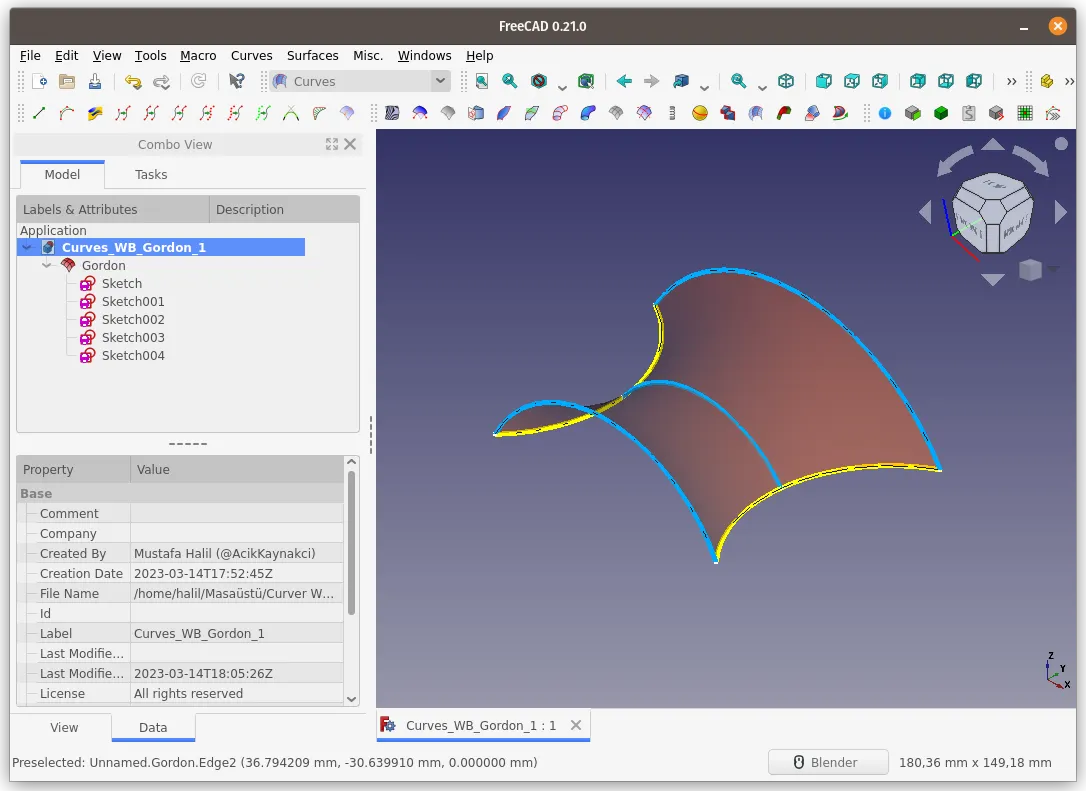
Task: Switch to isometric view cube icon
Action: point(786,82)
